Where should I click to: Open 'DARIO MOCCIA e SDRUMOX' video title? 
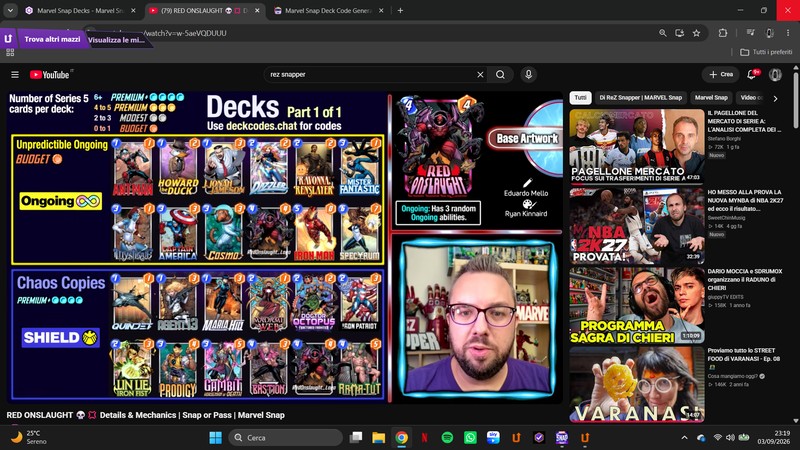pyautogui.click(x=744, y=280)
